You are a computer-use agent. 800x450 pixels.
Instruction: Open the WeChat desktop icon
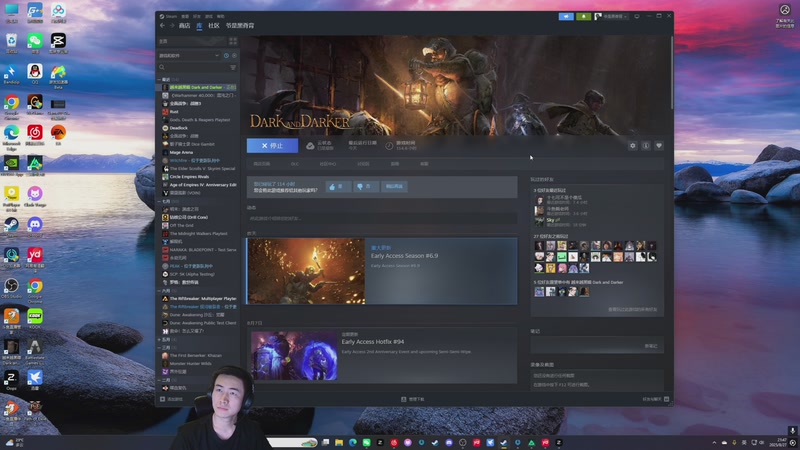coord(35,41)
